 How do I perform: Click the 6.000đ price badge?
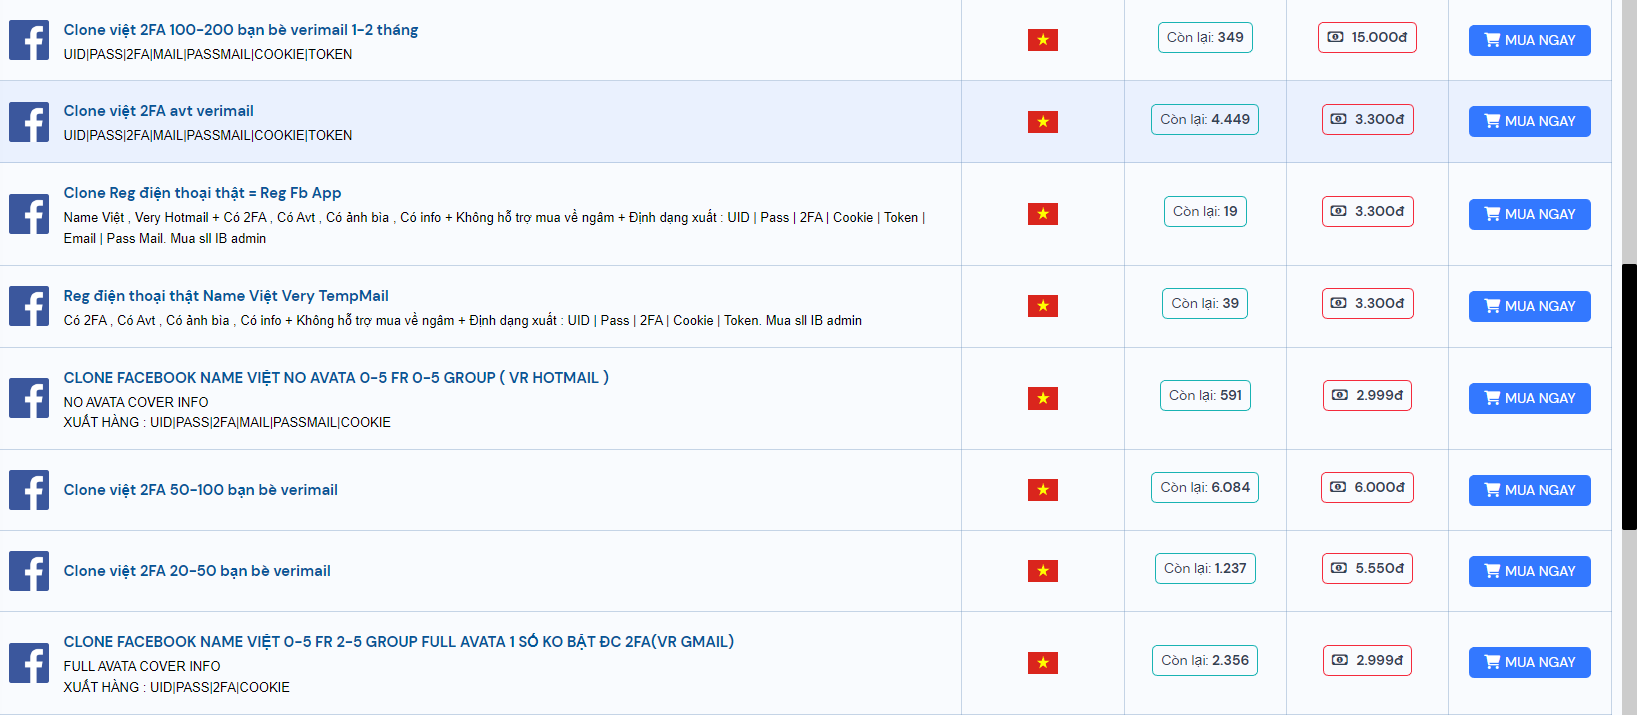(1367, 487)
